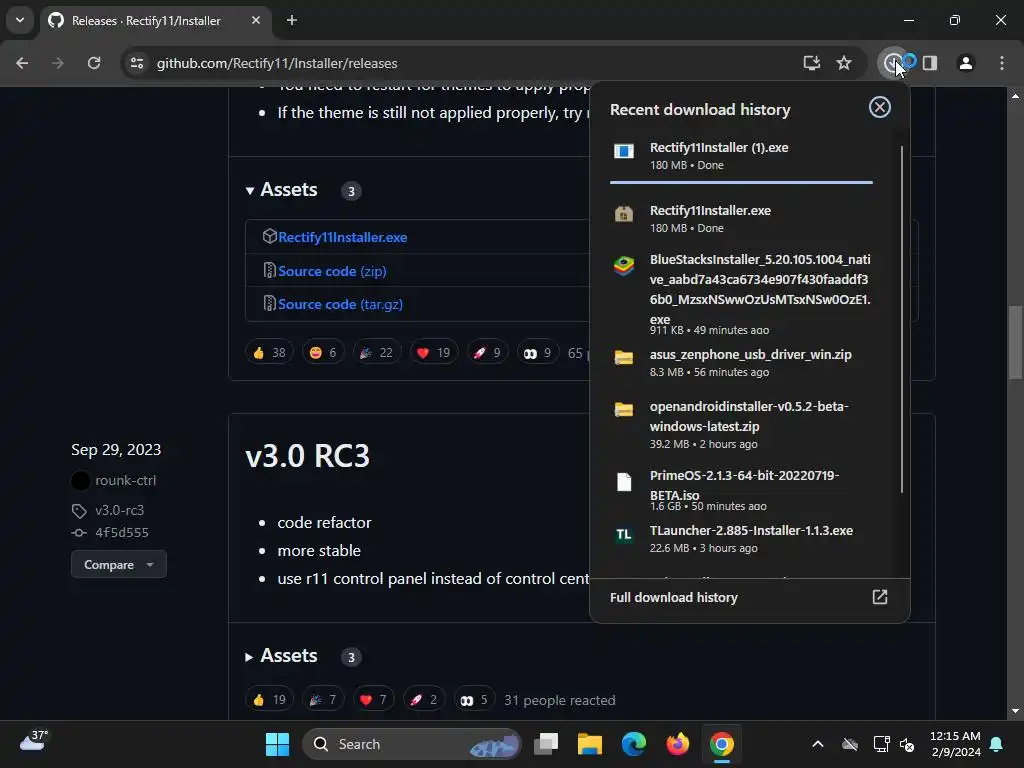This screenshot has width=1024, height=768.
Task: Open TLauncher-2.885-Installer download entry
Action: pos(741,539)
